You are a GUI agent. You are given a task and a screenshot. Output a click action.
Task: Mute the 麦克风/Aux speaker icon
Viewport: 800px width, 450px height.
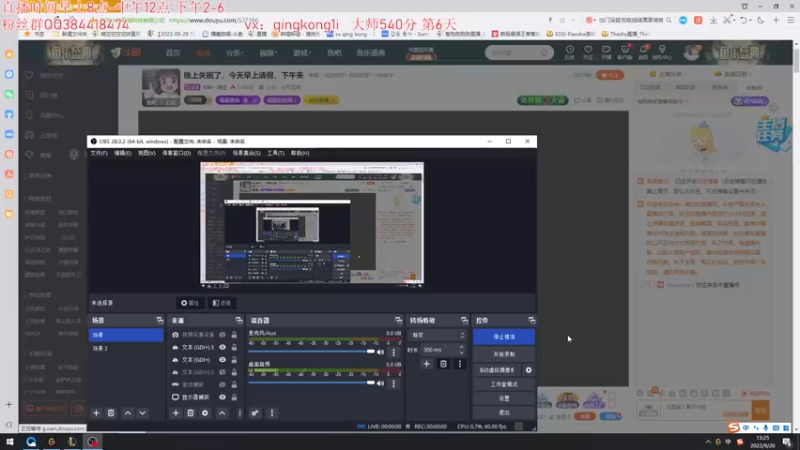coord(380,352)
